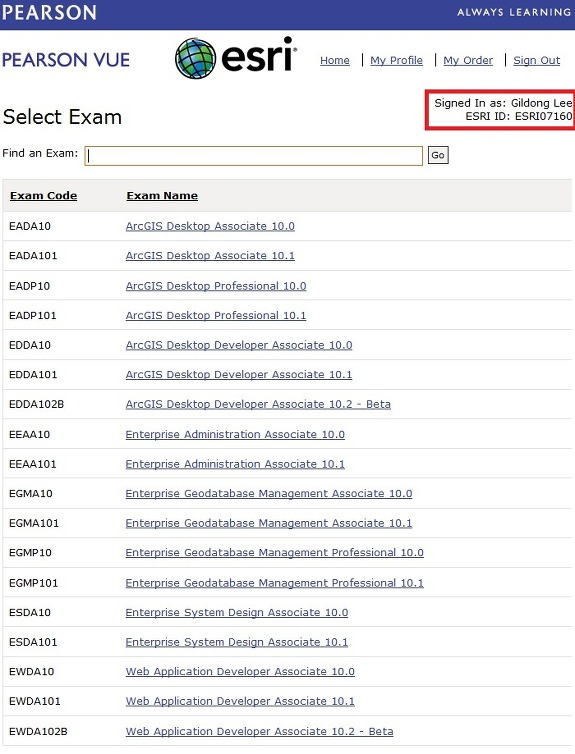Click exam code EADP101 text
575x754 pixels.
pyautogui.click(x=33, y=315)
